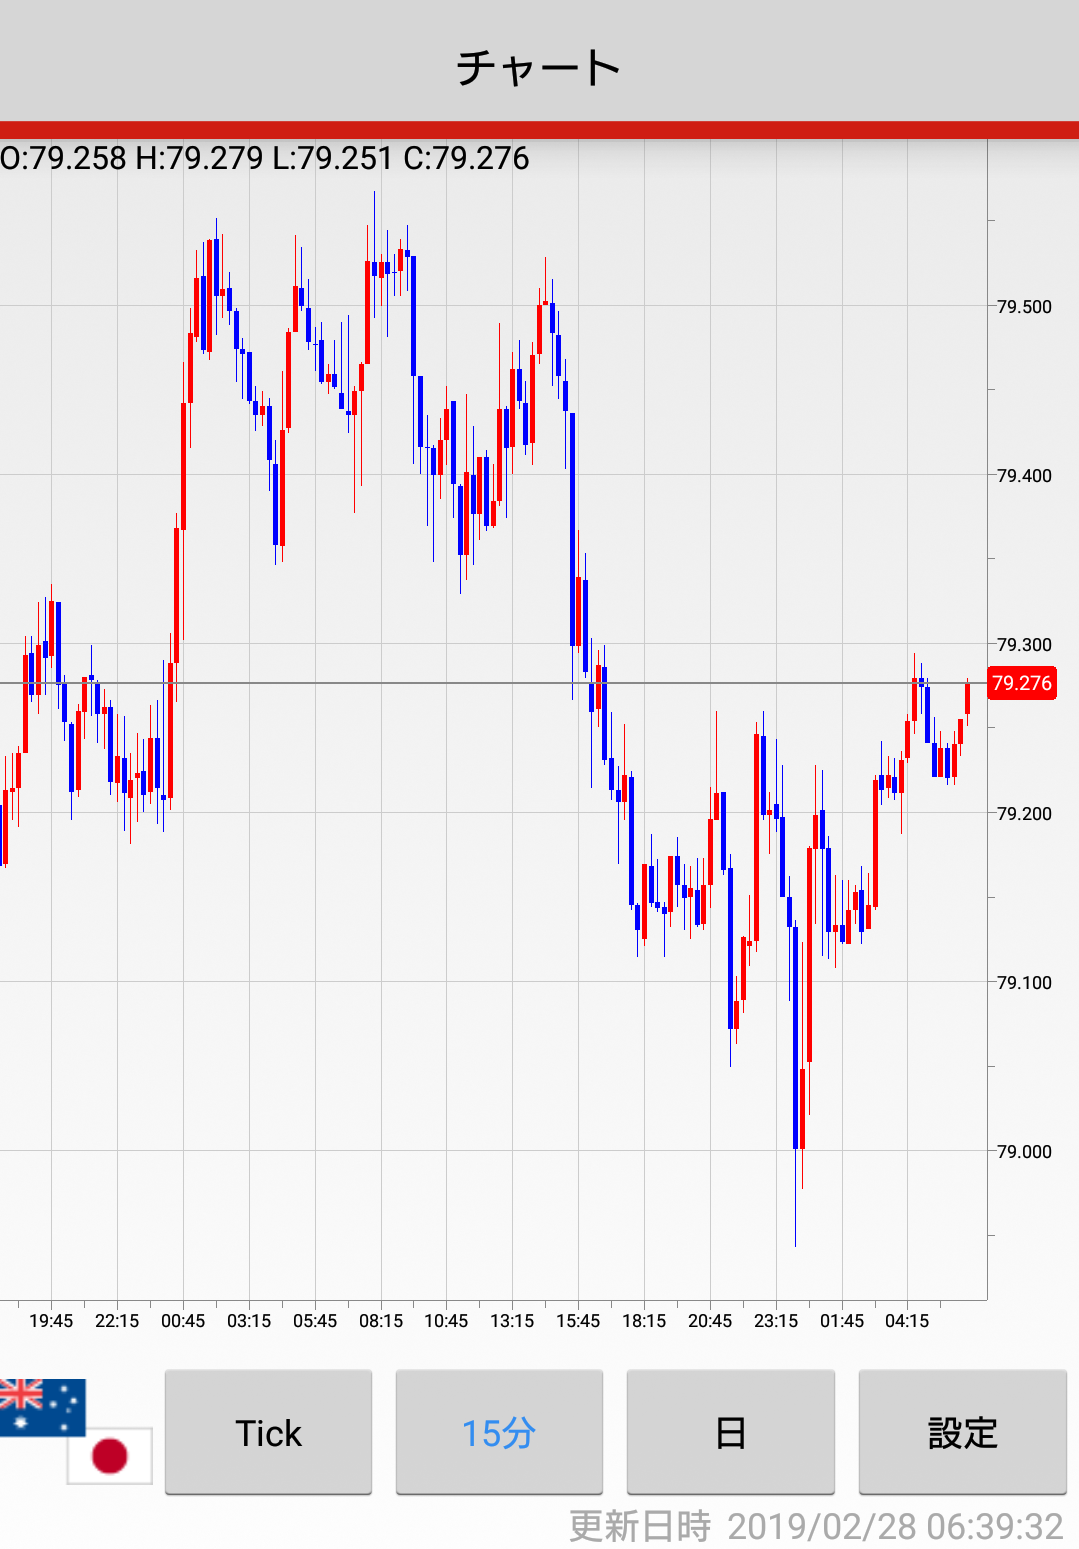Select the 日 daily timeframe
Viewport: 1079px width, 1549px height.
click(730, 1432)
